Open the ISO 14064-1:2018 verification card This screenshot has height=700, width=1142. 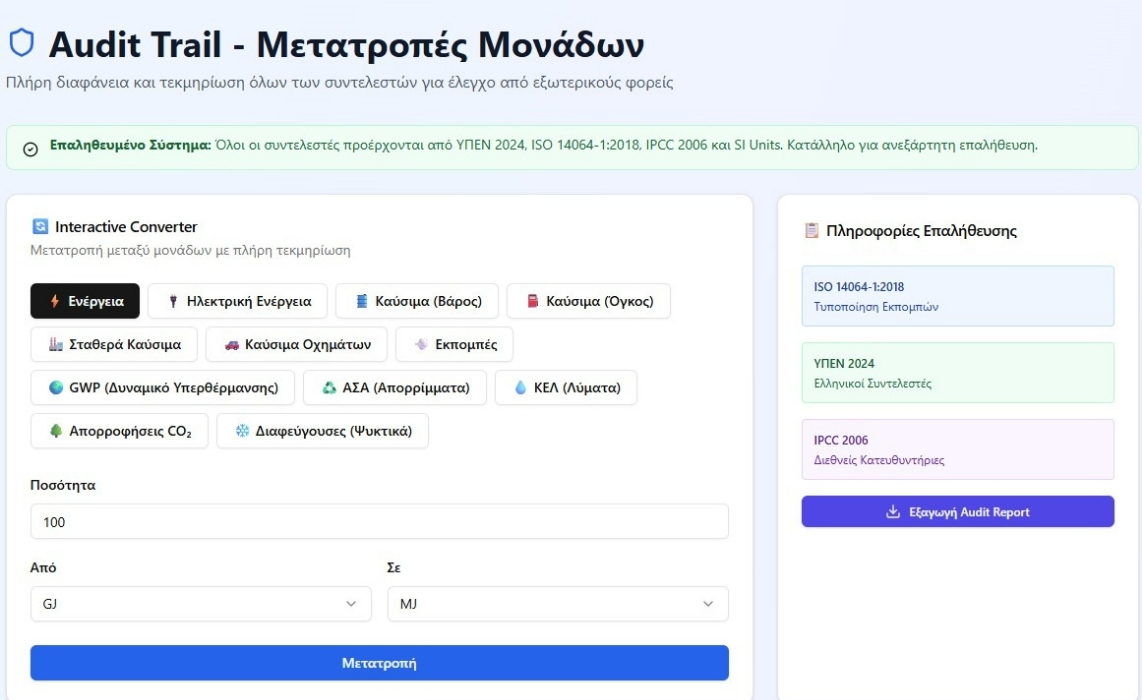pos(958,296)
